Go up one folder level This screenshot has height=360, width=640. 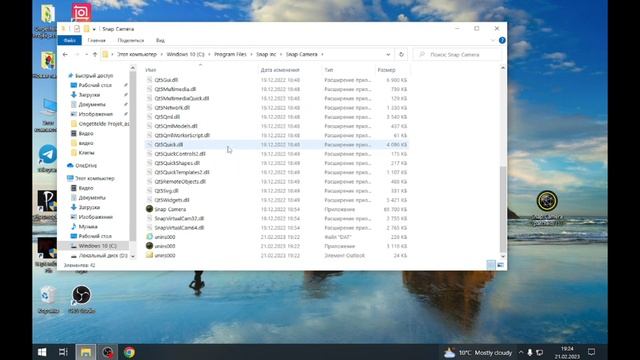click(x=95, y=54)
